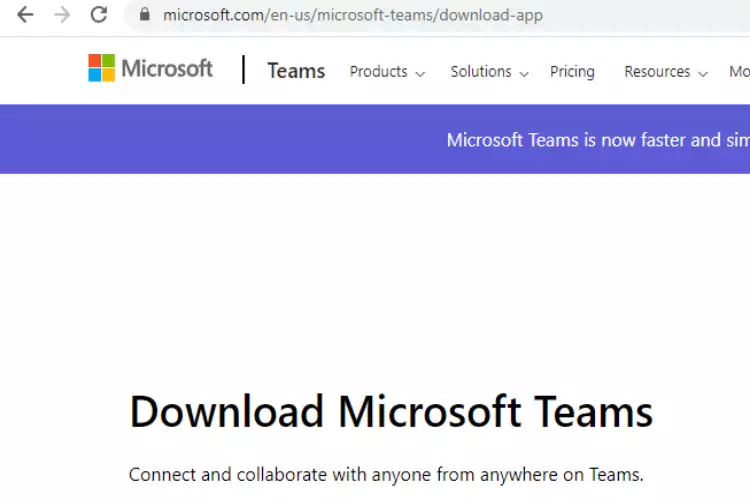This screenshot has width=750, height=500.
Task: Reload the page with the refresh icon
Action: (x=99, y=15)
